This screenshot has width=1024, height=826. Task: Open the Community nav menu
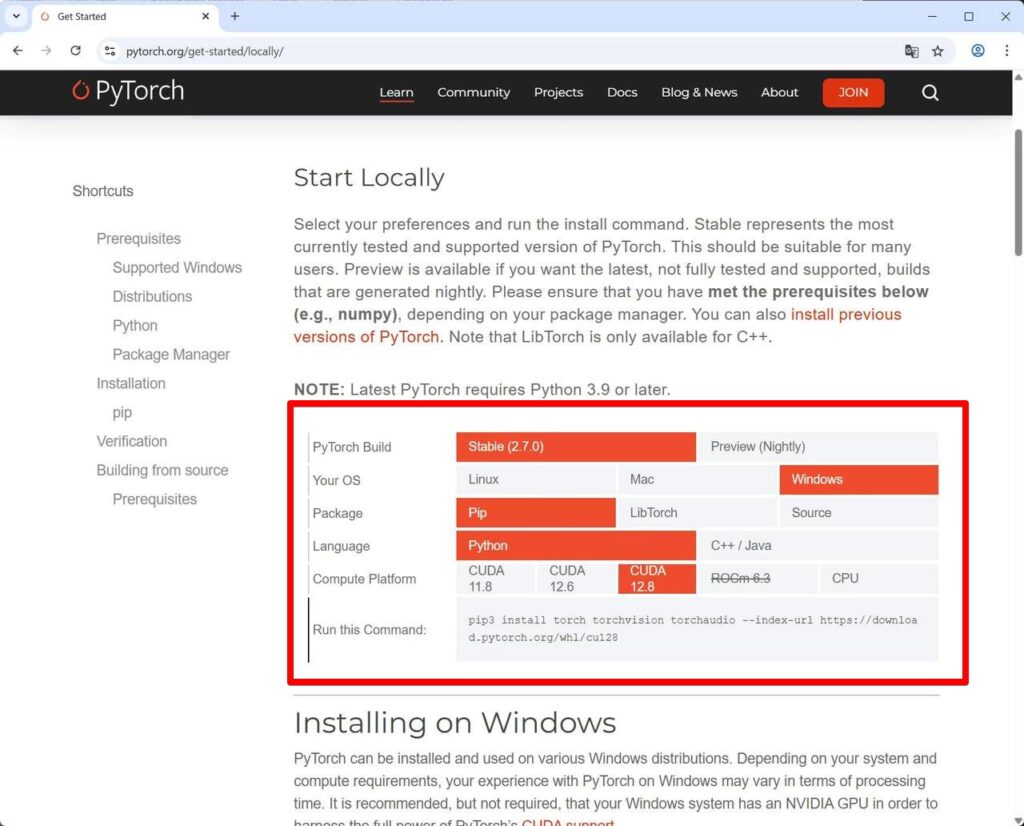[x=473, y=93]
